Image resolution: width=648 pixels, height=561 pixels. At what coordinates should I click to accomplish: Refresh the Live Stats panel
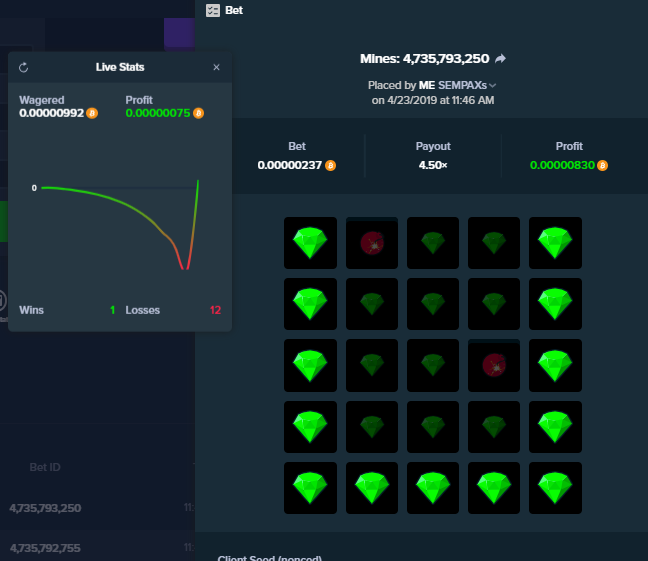point(24,67)
